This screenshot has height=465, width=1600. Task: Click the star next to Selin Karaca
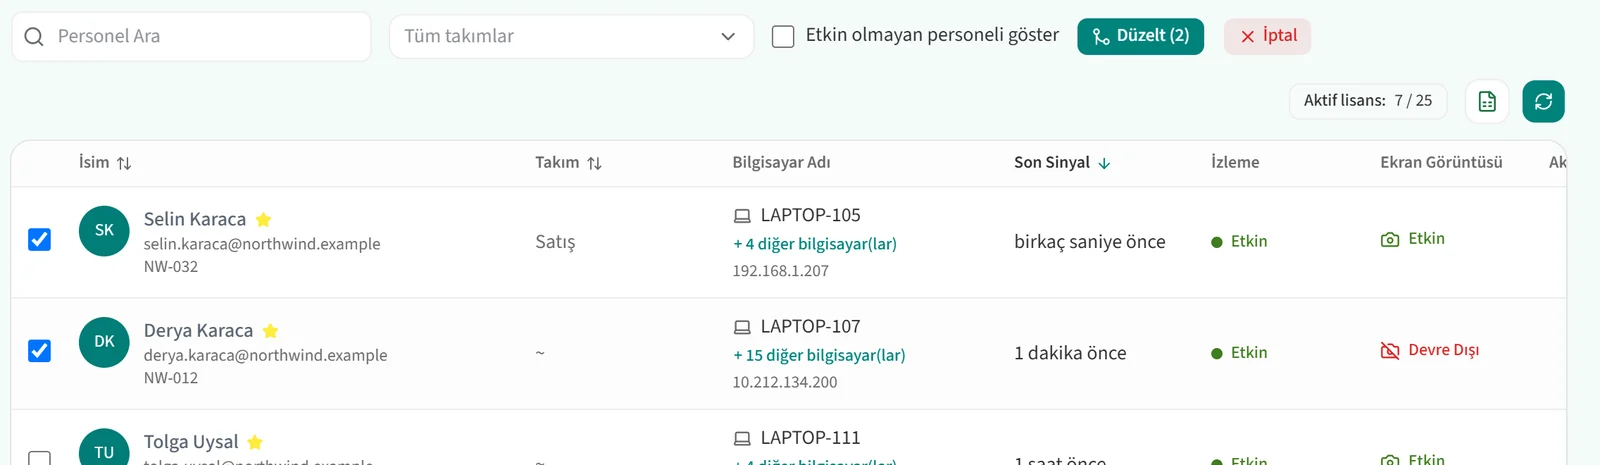(263, 219)
